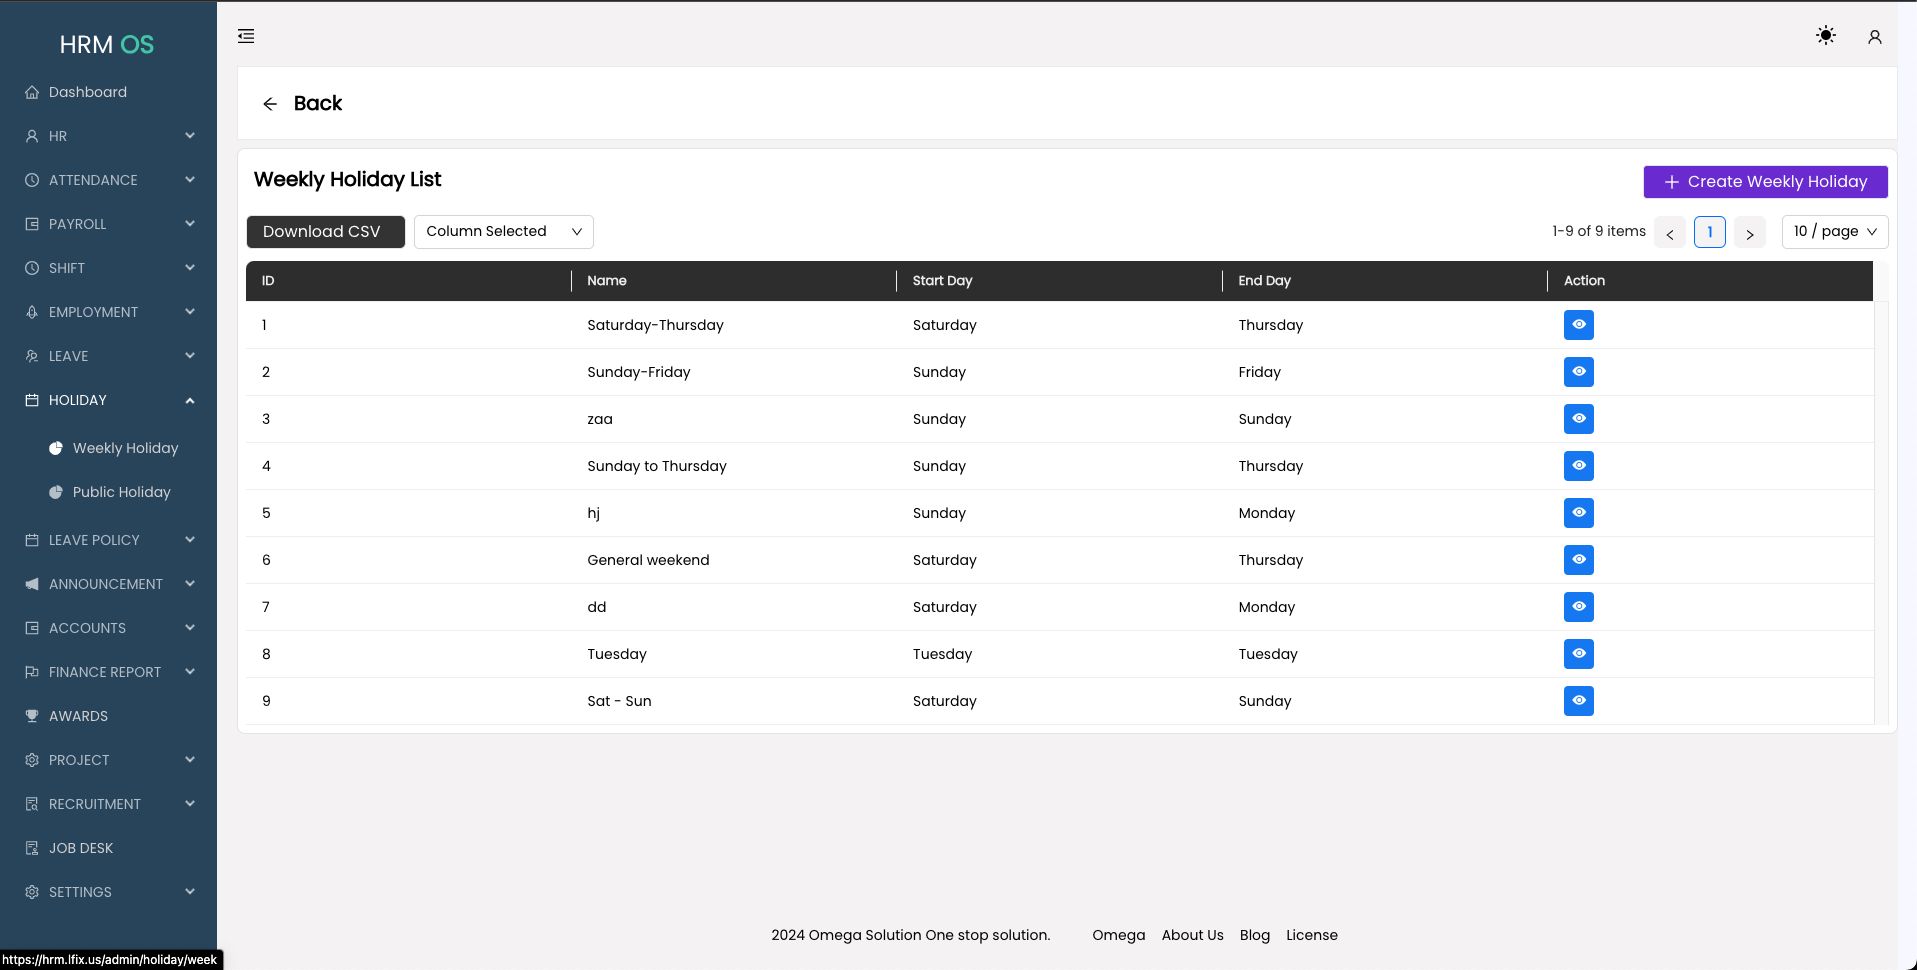Screen dimensions: 1917x970
Task: Click the Shift icon in the sidebar
Action: tap(32, 268)
